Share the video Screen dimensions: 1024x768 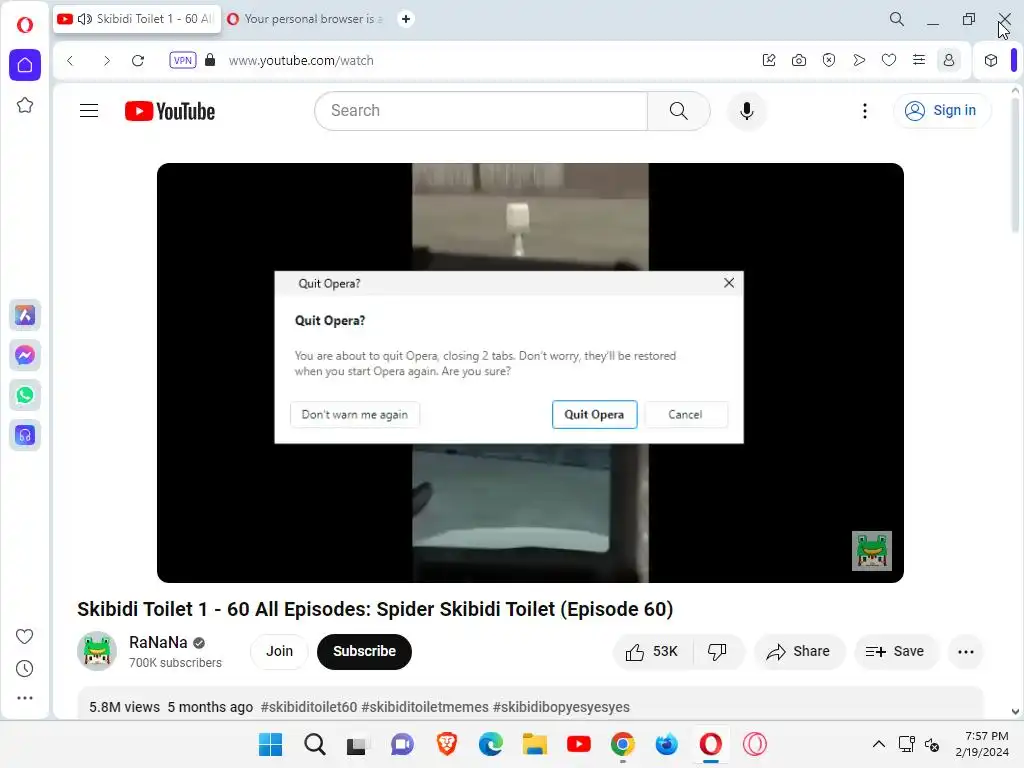(799, 652)
